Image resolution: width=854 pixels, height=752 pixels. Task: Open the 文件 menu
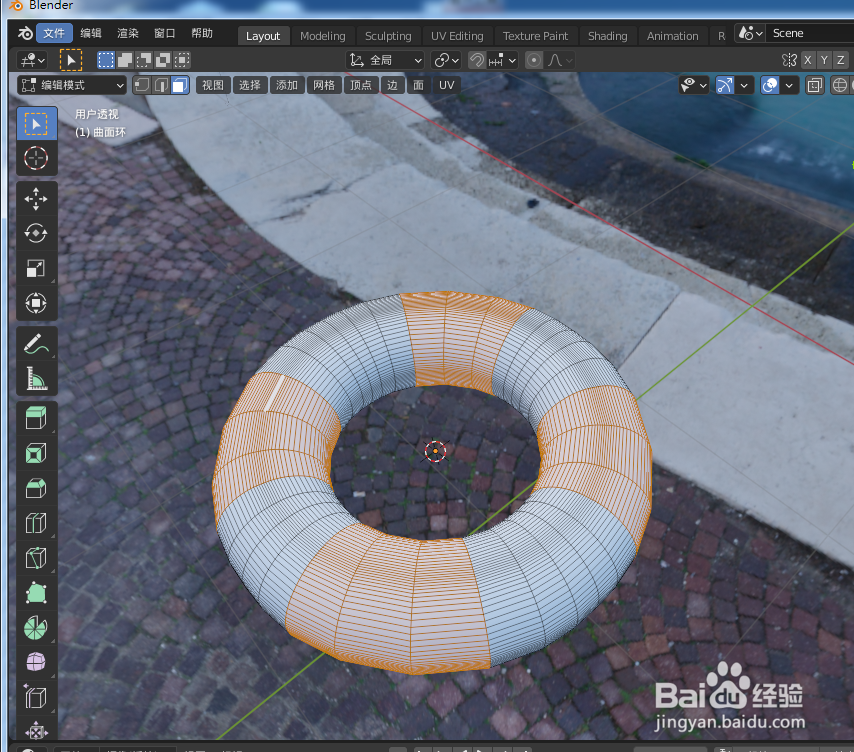point(54,32)
